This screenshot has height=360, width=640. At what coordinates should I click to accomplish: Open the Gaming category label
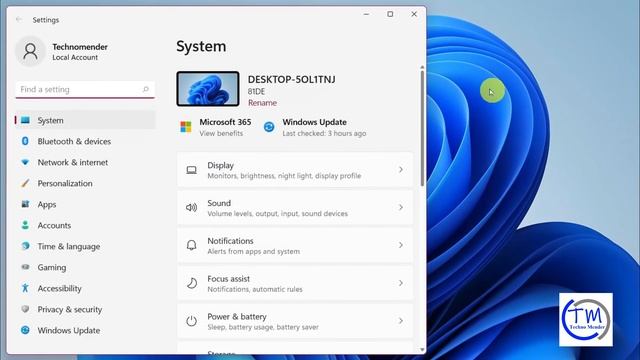(52, 267)
